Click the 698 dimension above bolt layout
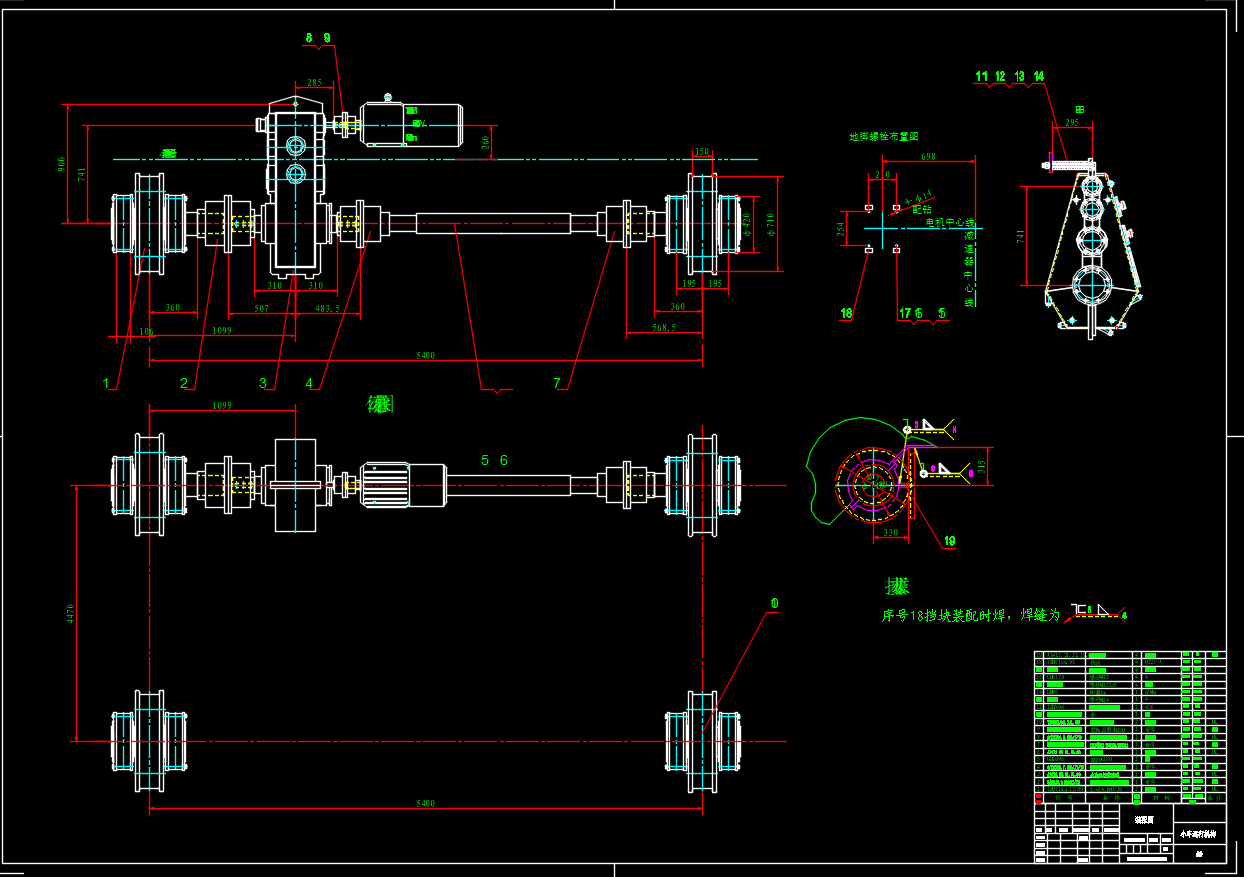The image size is (1244, 877). [x=928, y=157]
